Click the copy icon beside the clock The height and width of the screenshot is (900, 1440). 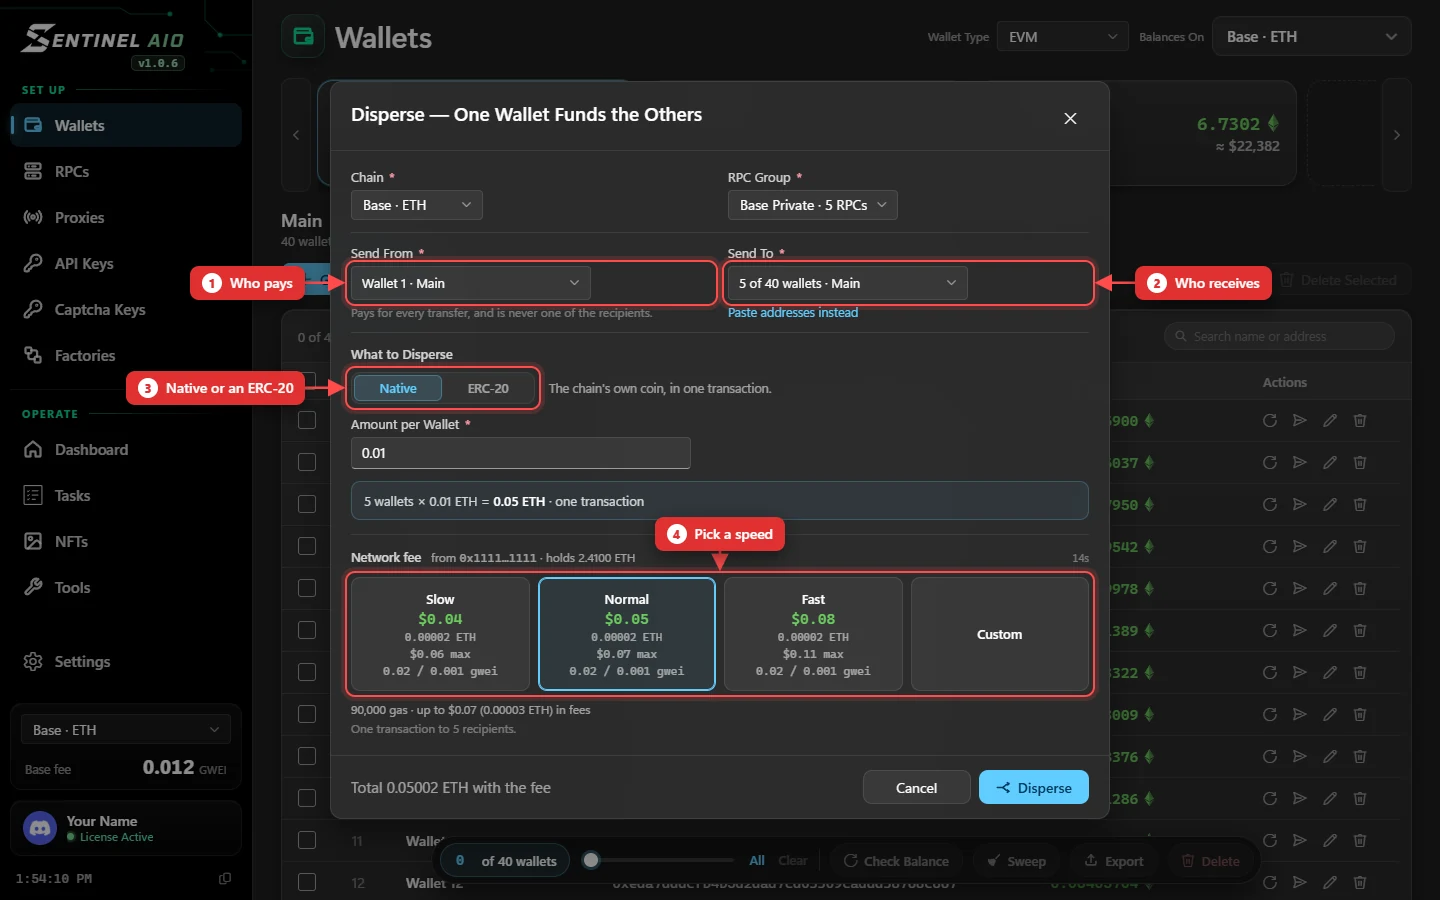point(225,879)
